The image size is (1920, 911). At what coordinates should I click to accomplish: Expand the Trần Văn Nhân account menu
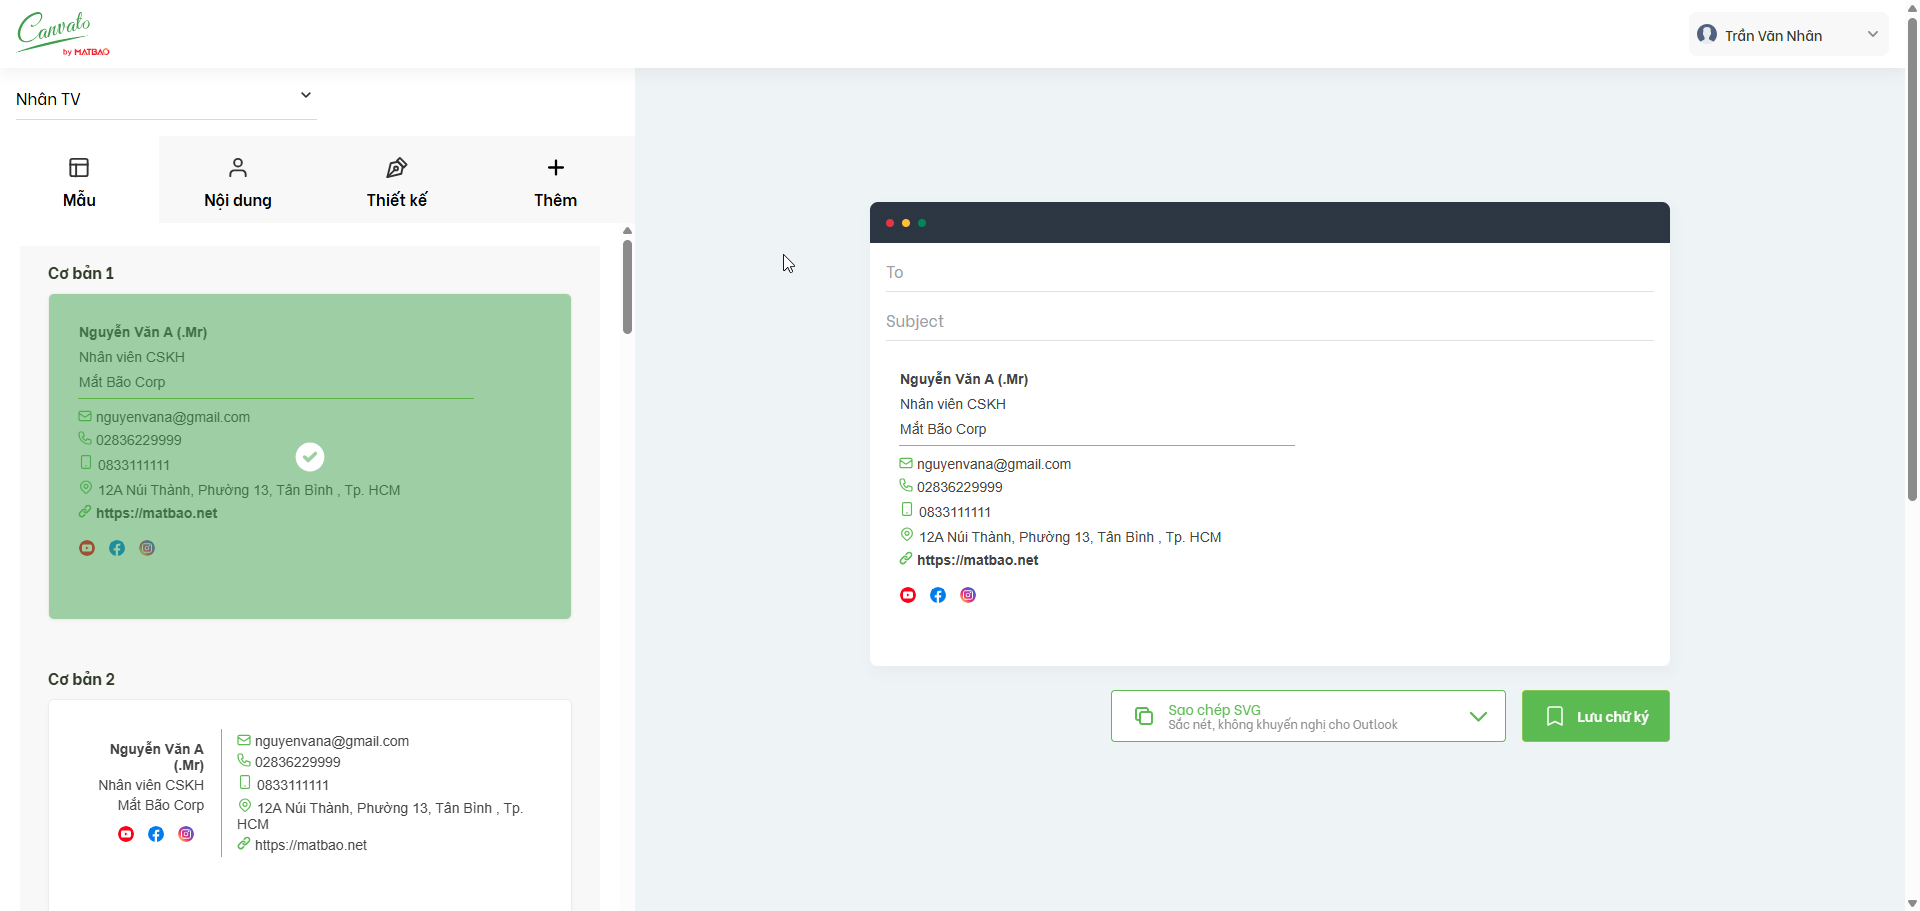(1872, 35)
